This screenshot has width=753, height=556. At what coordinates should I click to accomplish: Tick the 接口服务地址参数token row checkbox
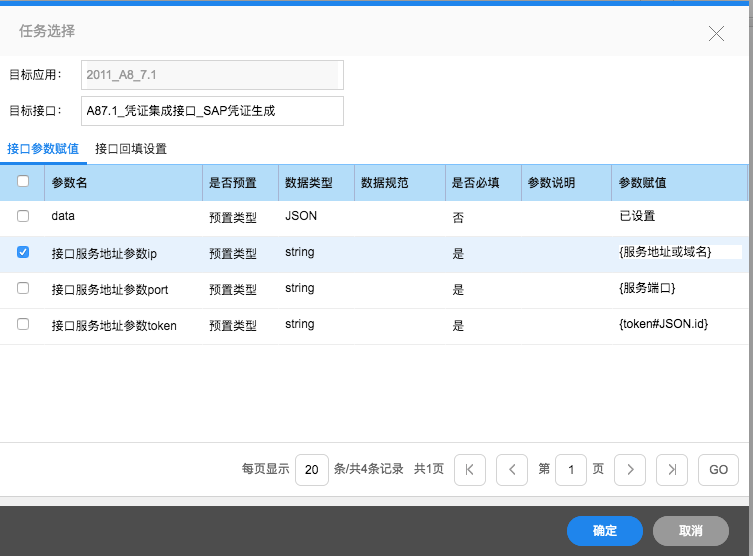(23, 324)
